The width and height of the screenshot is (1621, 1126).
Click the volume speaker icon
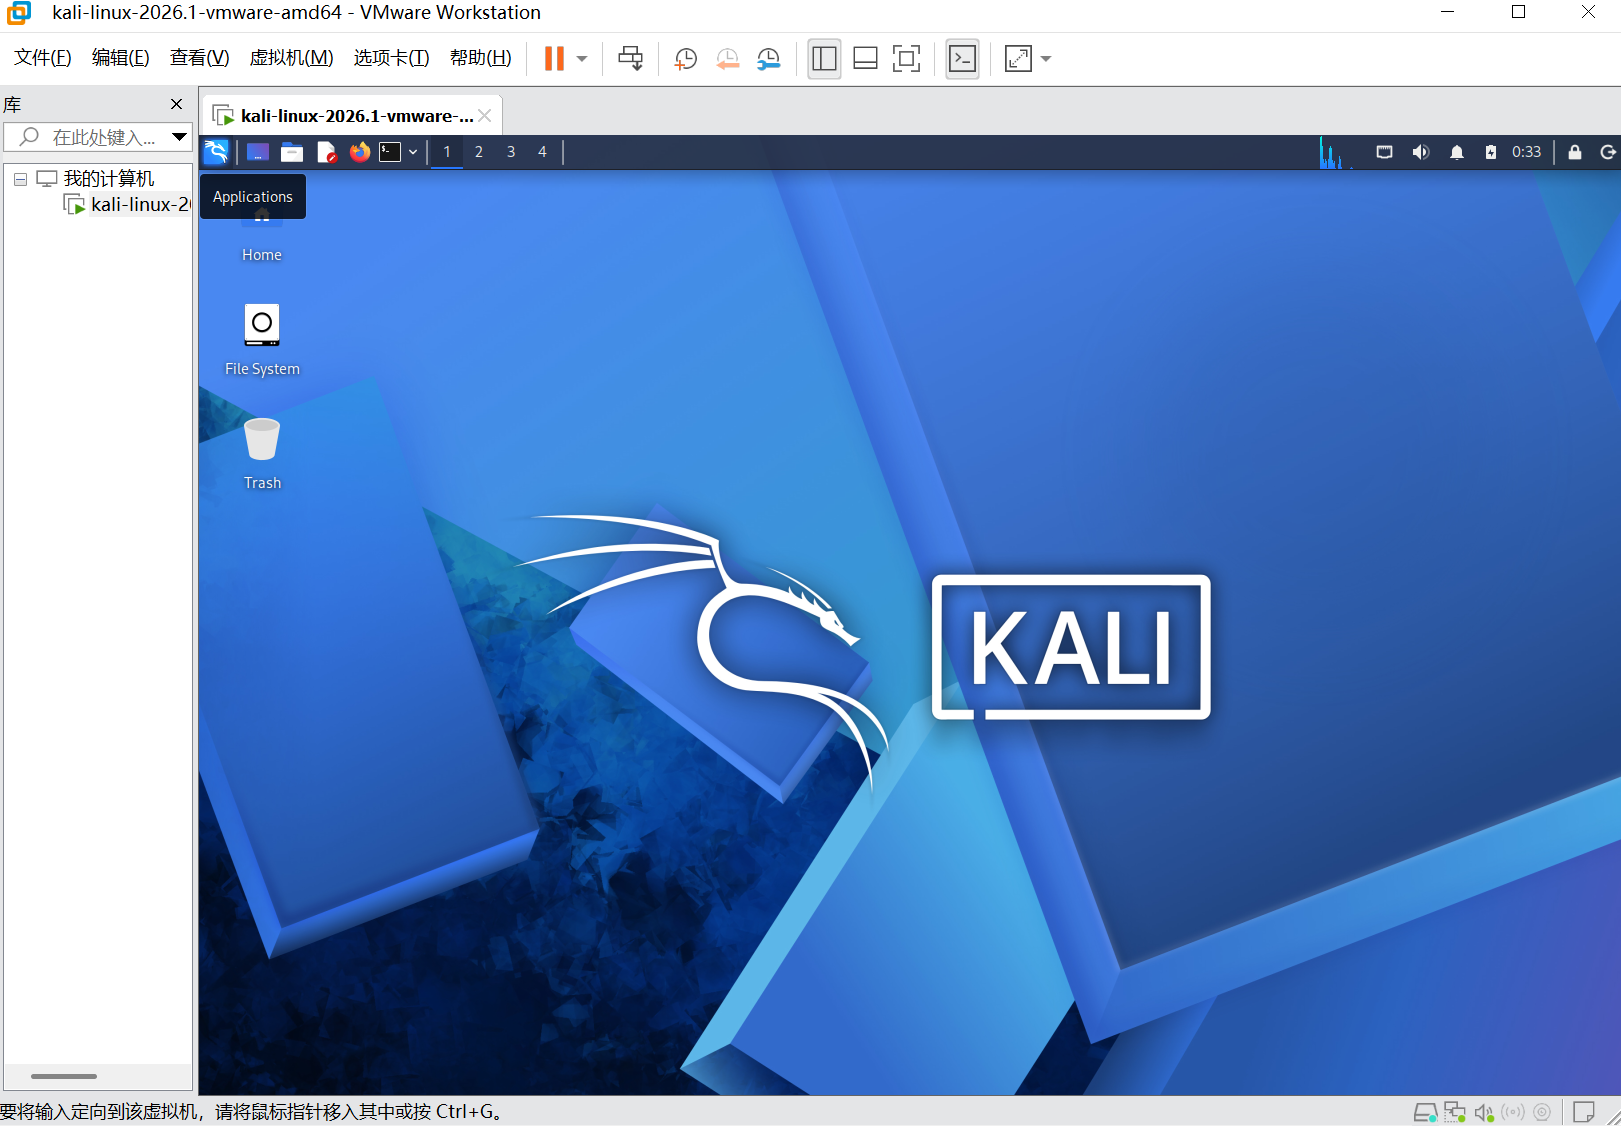tap(1421, 152)
